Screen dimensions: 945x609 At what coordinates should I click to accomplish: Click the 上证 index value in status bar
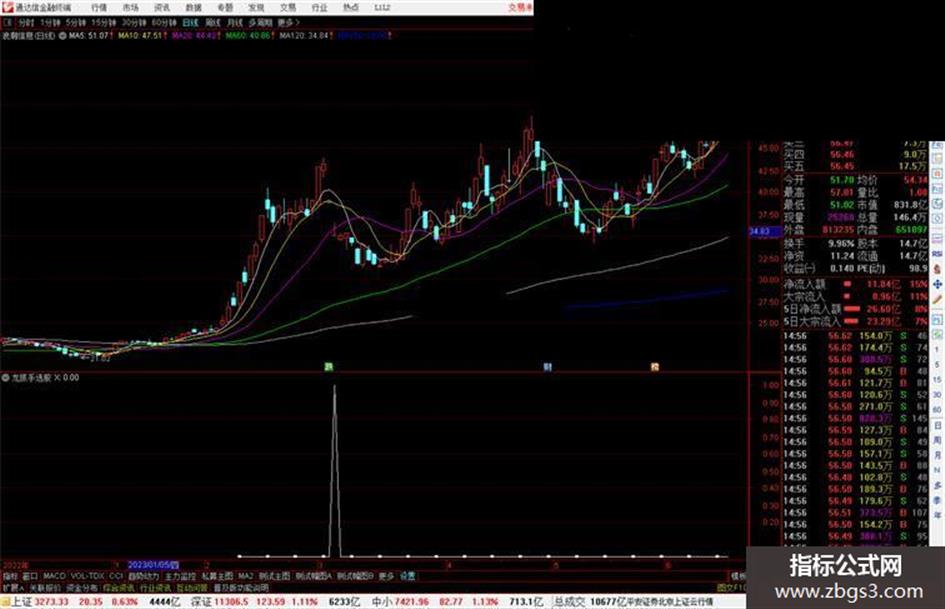(x=52, y=602)
